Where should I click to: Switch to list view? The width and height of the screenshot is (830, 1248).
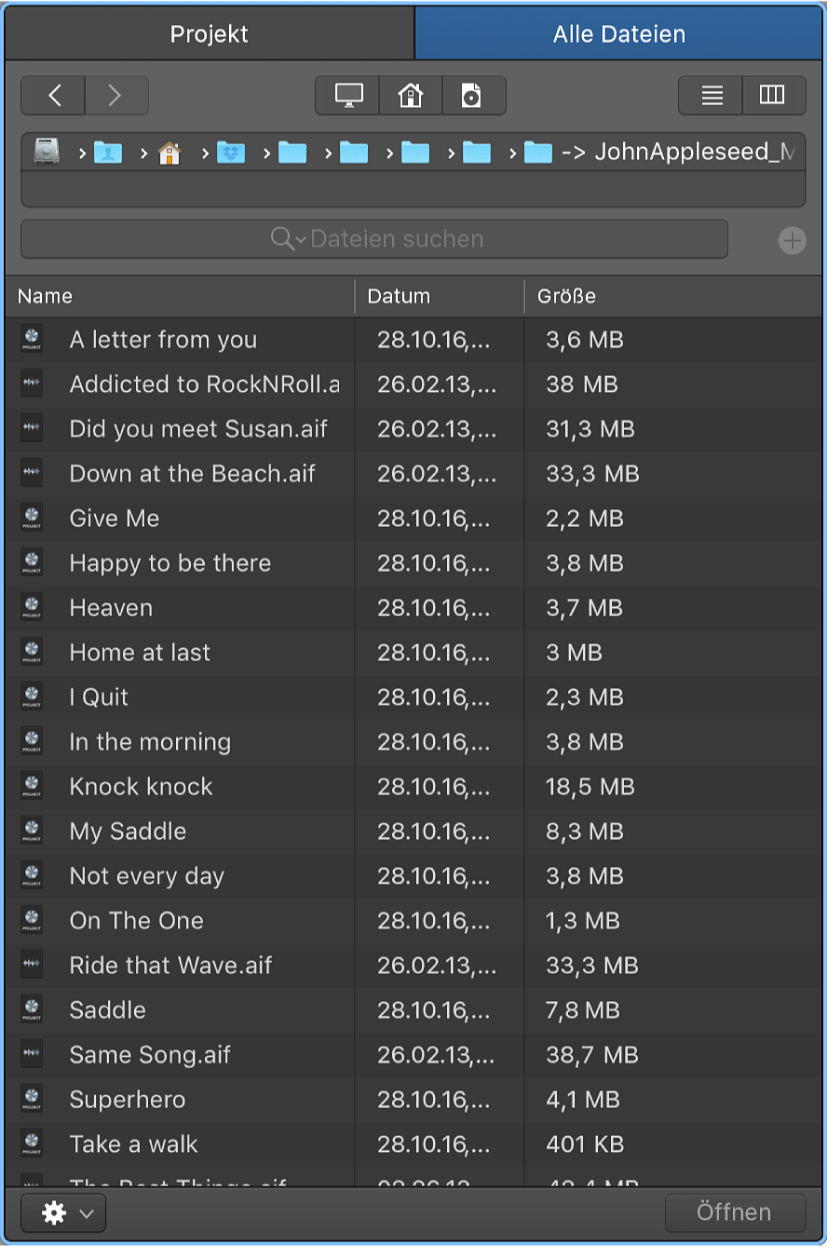point(711,96)
